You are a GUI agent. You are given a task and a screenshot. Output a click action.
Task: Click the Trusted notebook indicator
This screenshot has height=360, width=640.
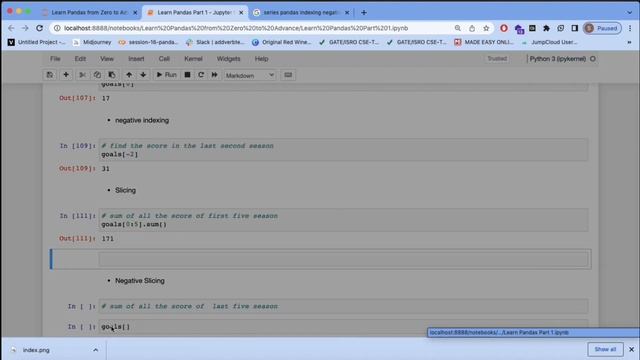point(497,59)
